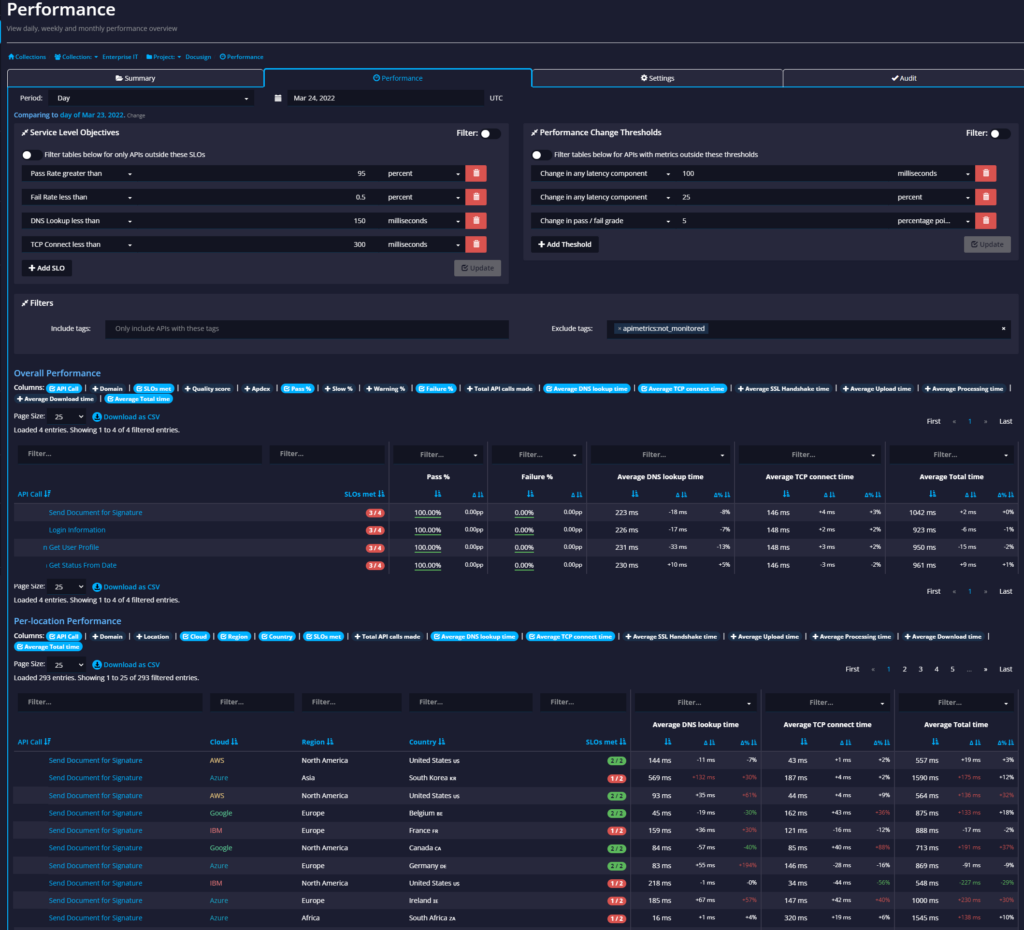Click the Include tags input field

point(307,329)
